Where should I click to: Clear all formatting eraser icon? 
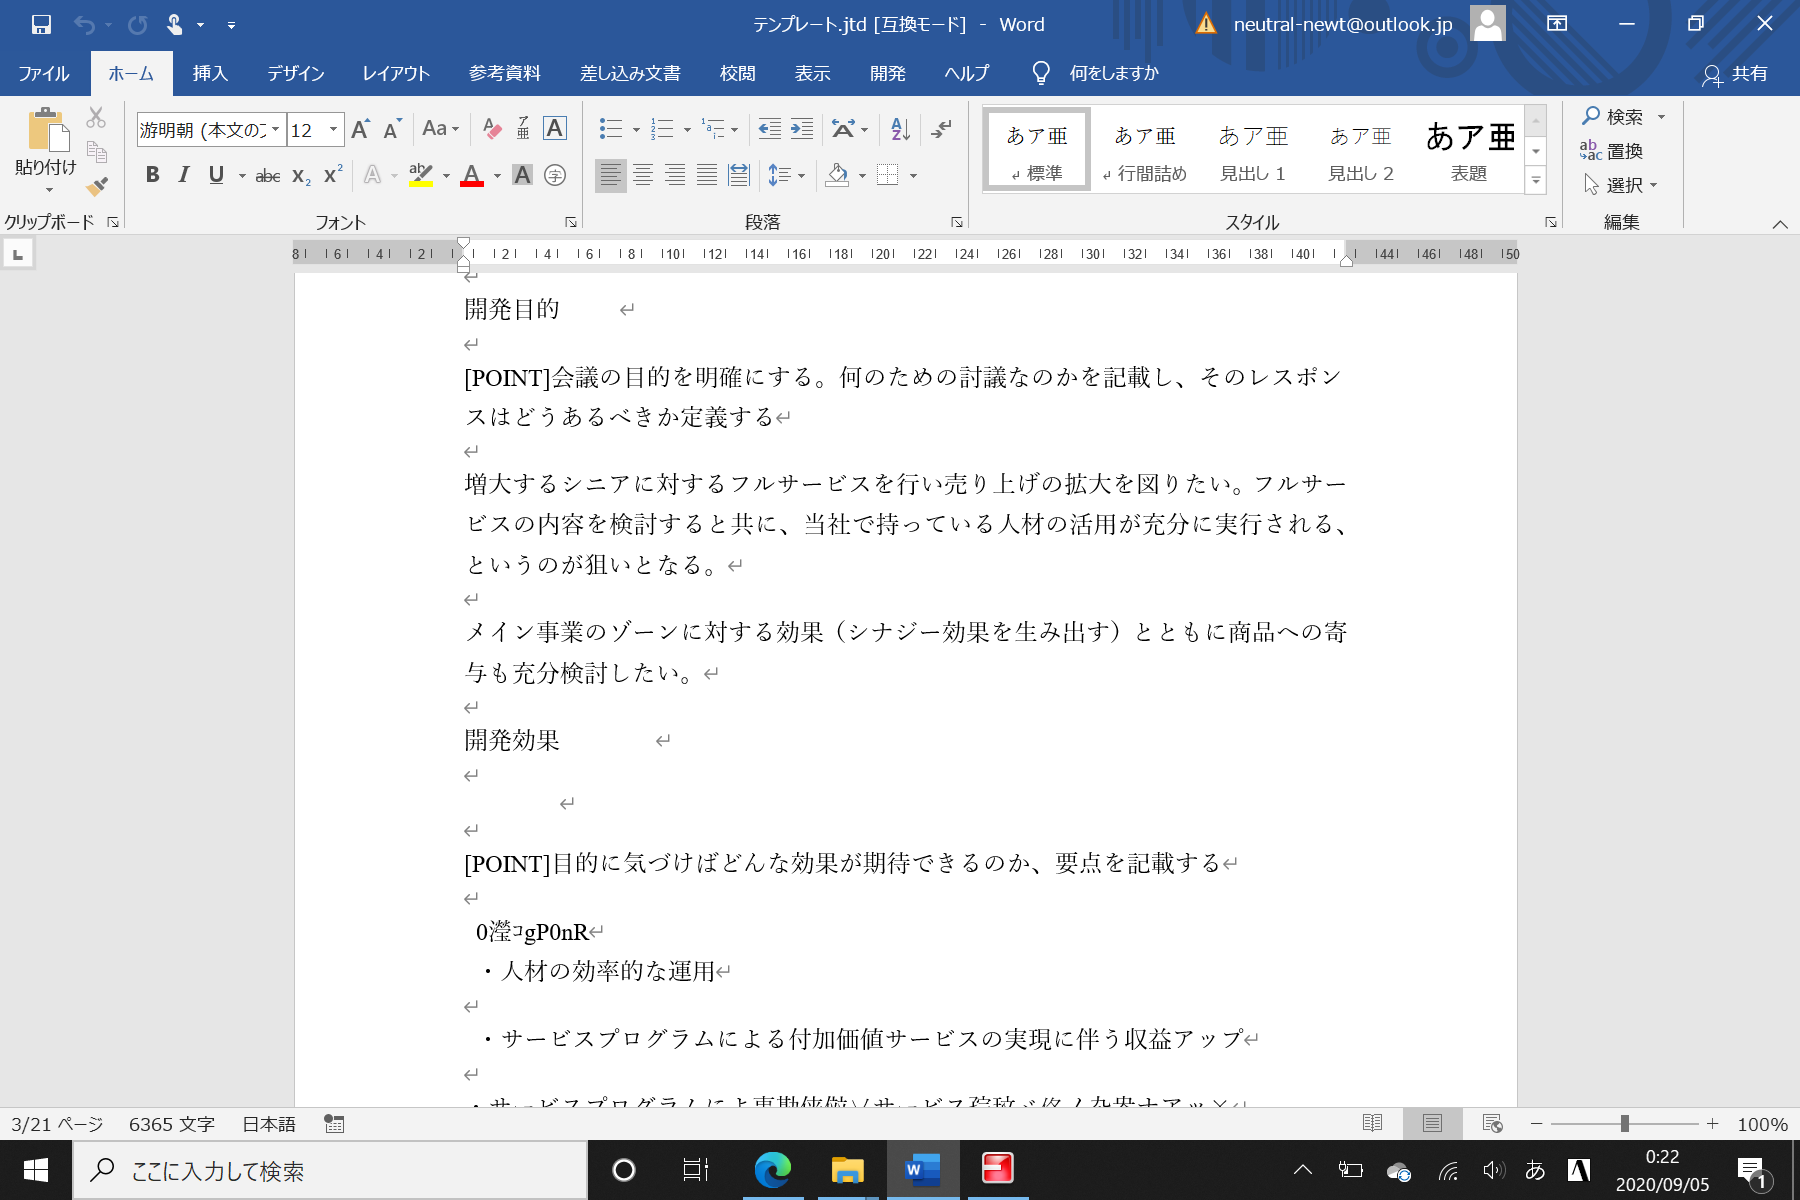(491, 129)
